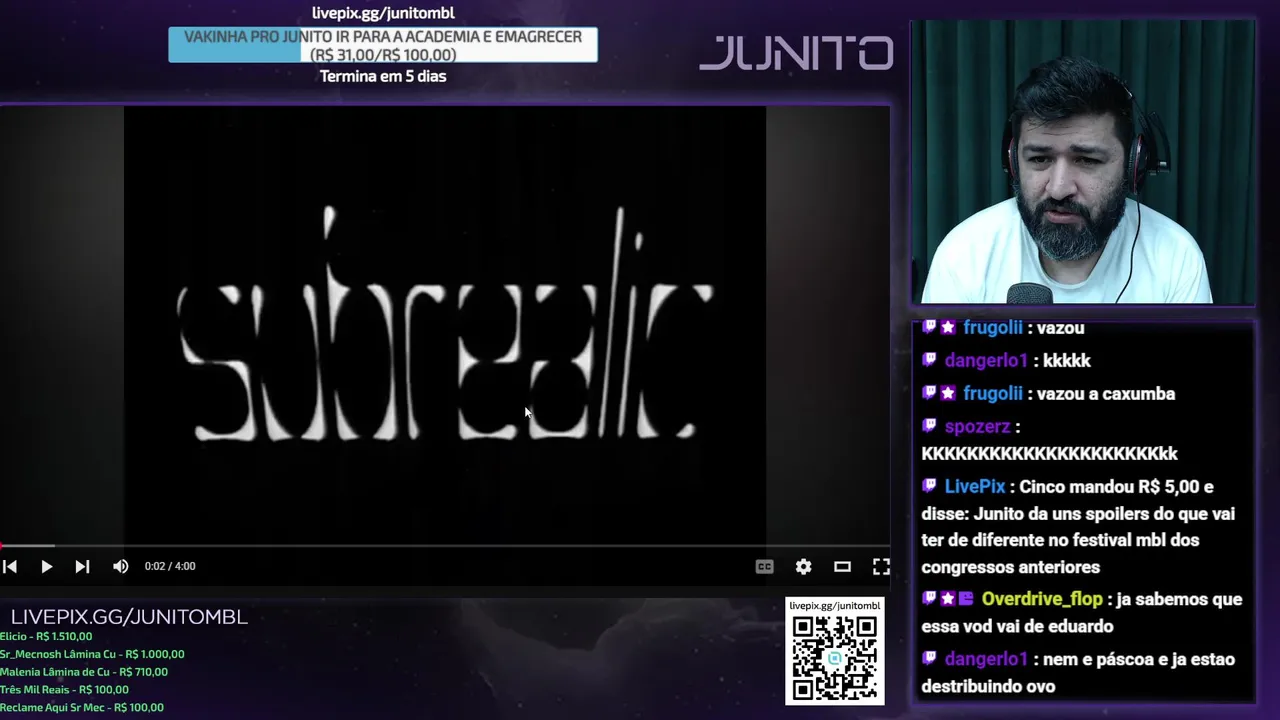1280x720 pixels.
Task: Click dangerlo1 username on páscoa message
Action: (986, 659)
